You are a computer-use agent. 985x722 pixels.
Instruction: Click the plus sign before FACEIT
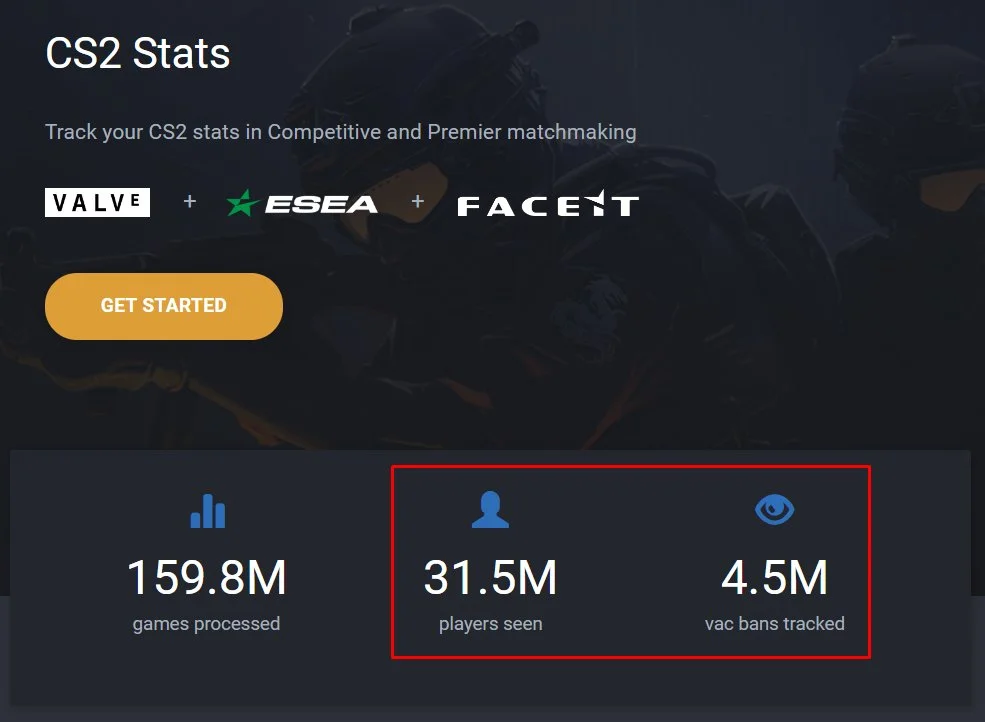[x=418, y=201]
